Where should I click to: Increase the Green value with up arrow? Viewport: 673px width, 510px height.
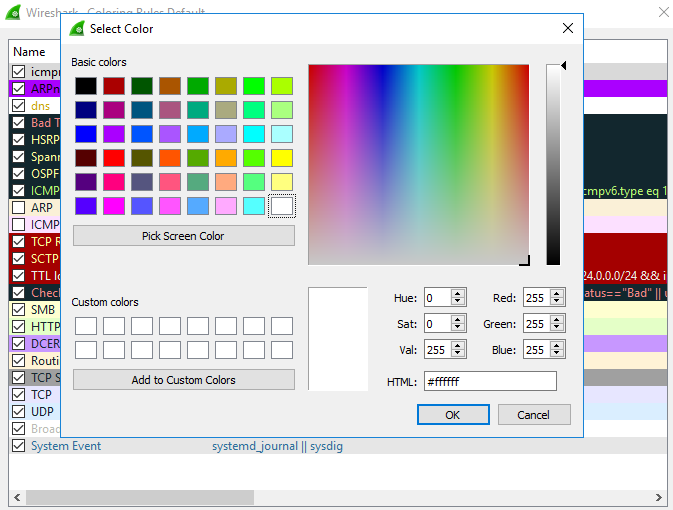coord(557,319)
